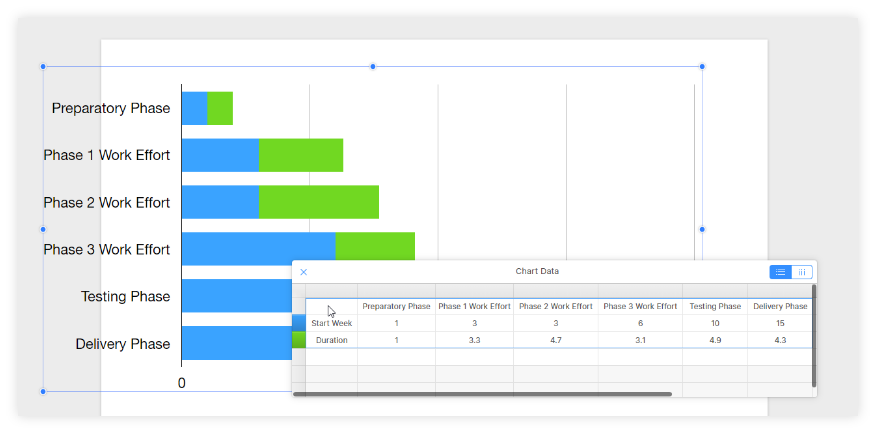The image size is (876, 434).
Task: Click Start Week cell for Testing Phase (10)
Action: coord(715,323)
